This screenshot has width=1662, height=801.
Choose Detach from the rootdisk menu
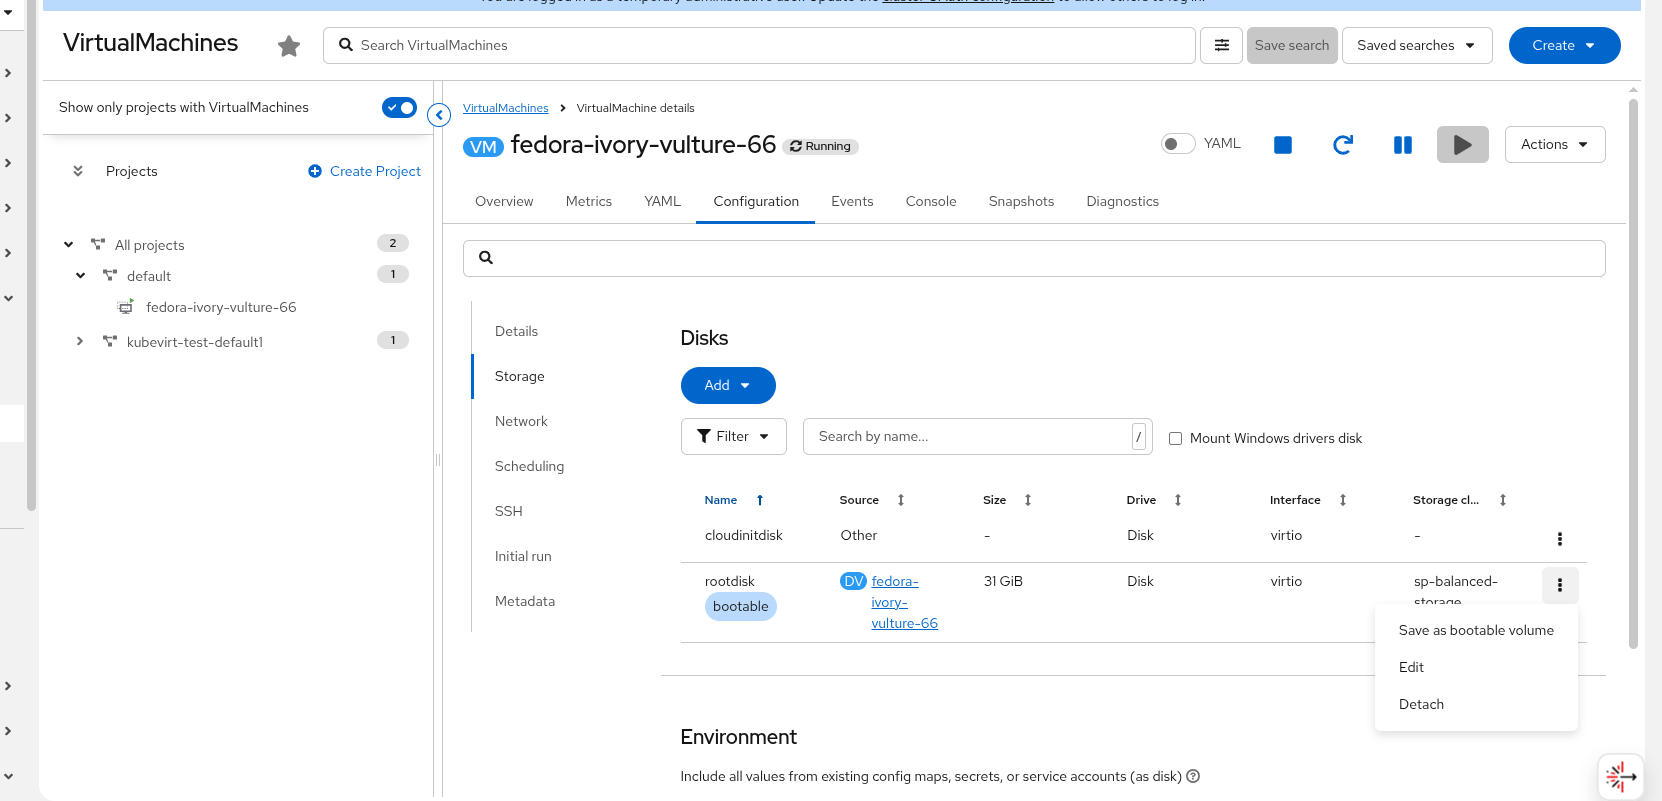pyautogui.click(x=1476, y=704)
